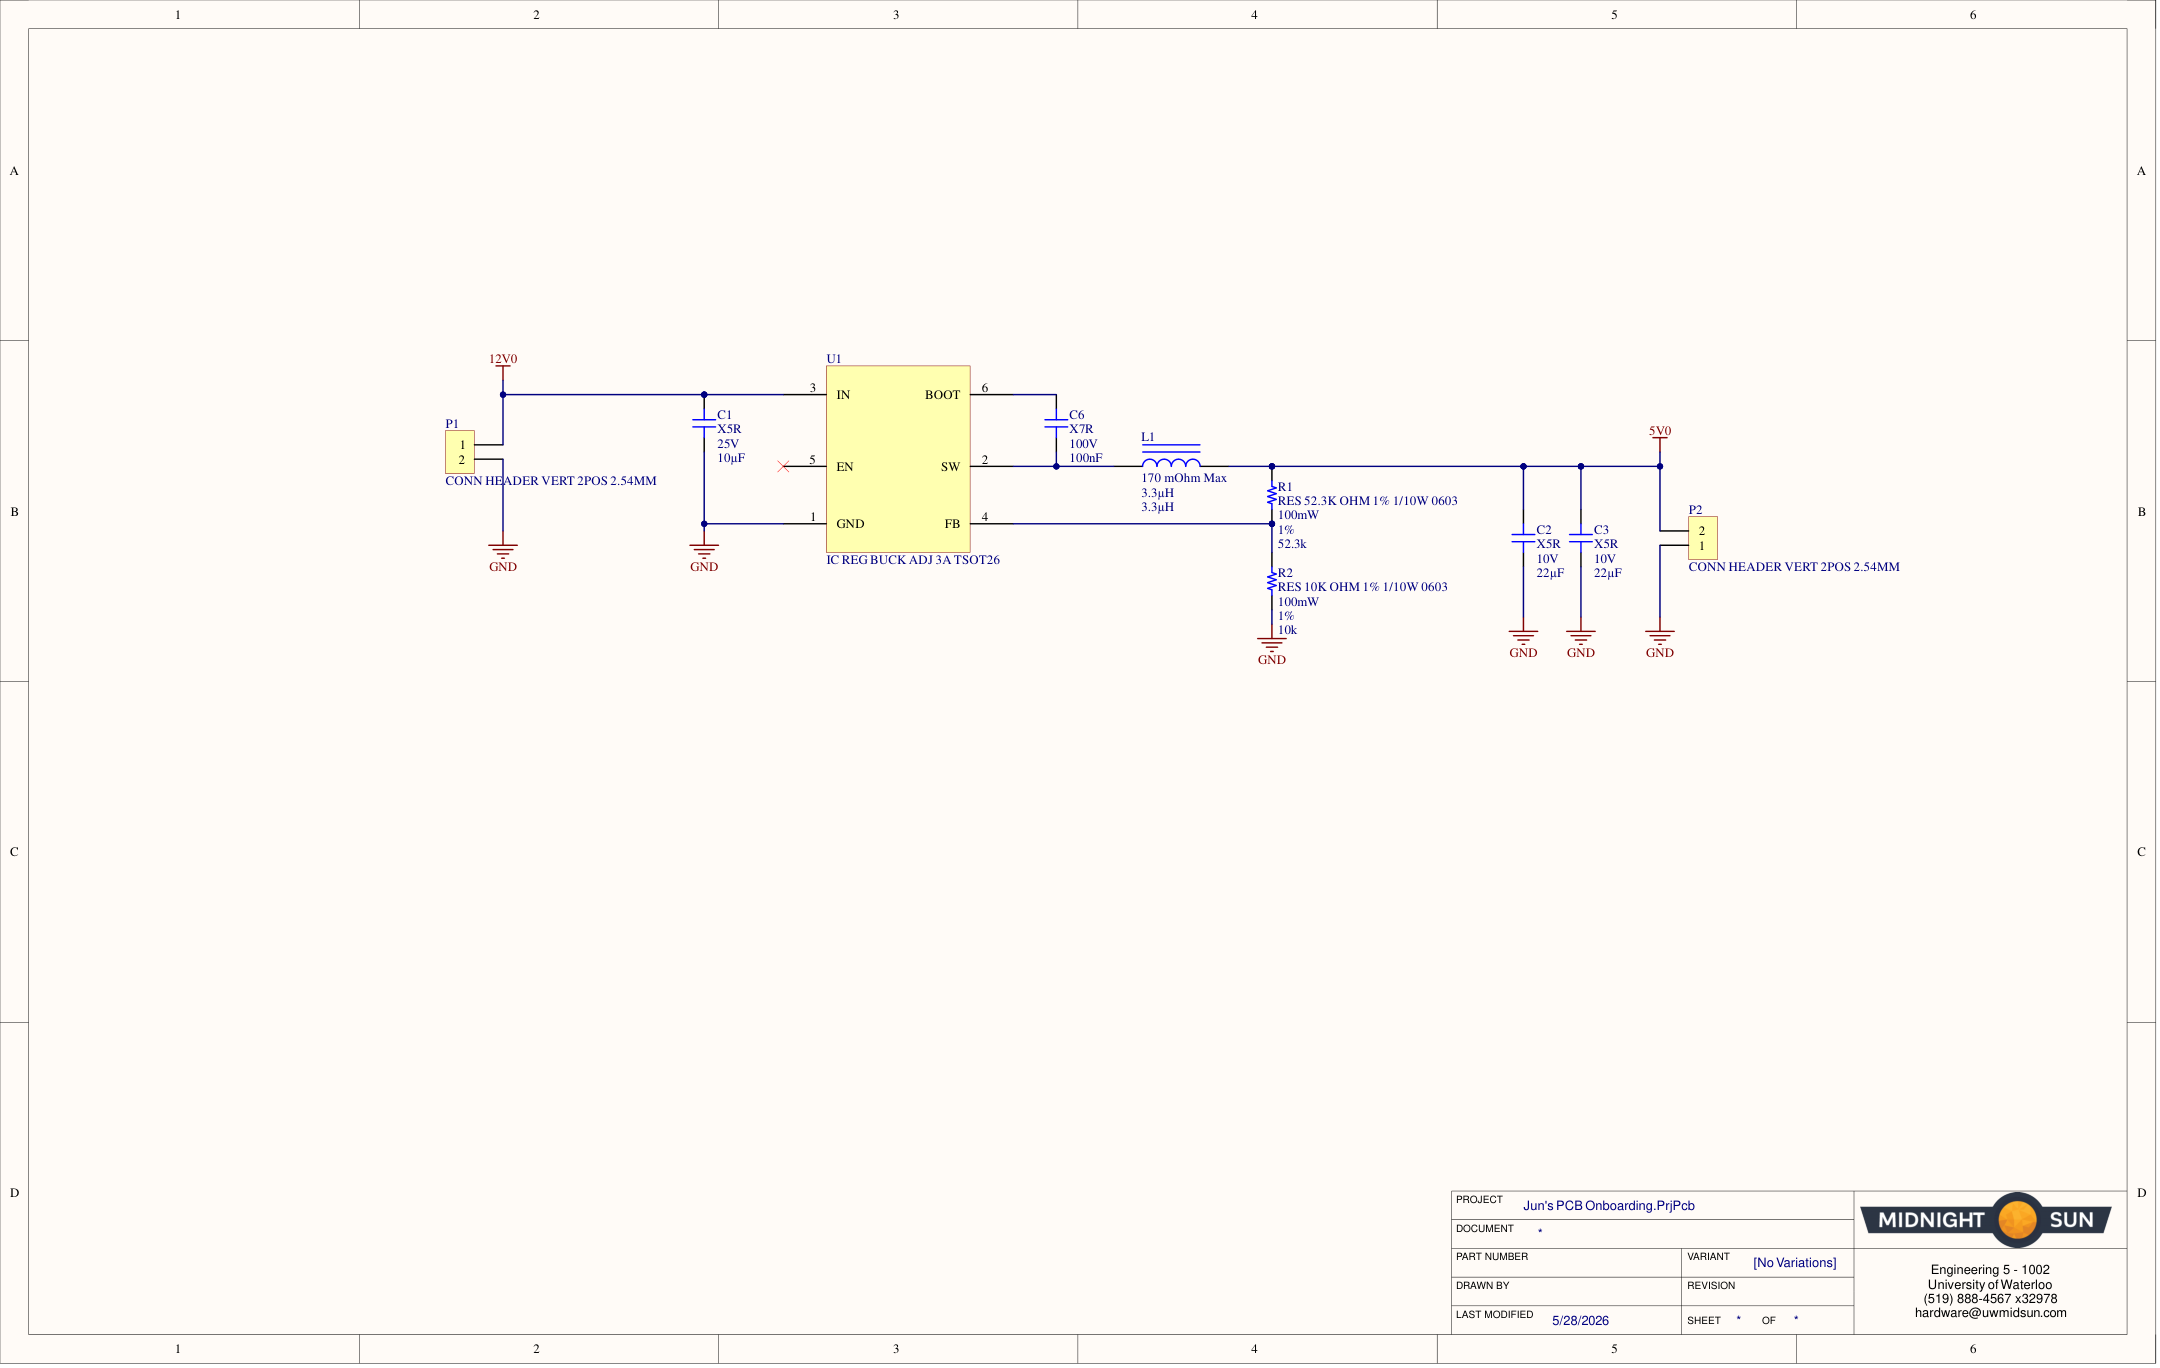Select the SW pin label on U1
Image resolution: width=2160 pixels, height=1368 pixels.
coord(950,467)
